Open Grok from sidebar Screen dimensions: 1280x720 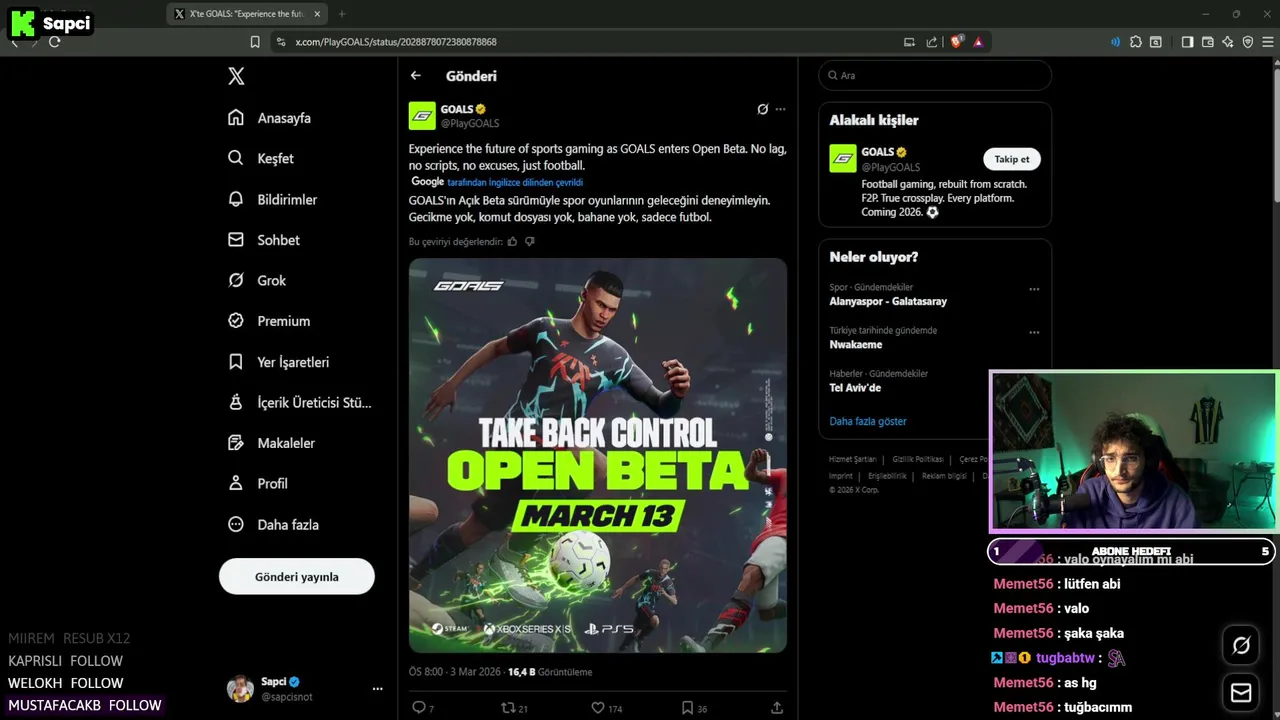click(x=257, y=280)
